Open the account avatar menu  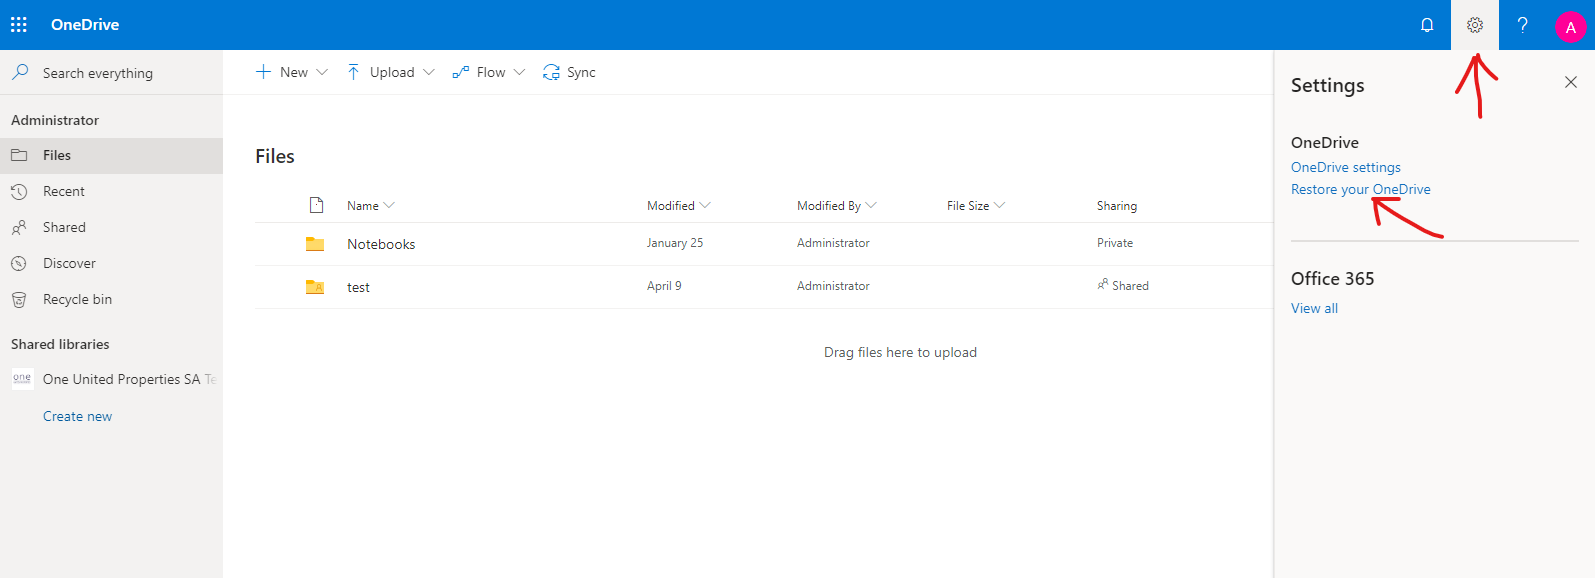1570,27
